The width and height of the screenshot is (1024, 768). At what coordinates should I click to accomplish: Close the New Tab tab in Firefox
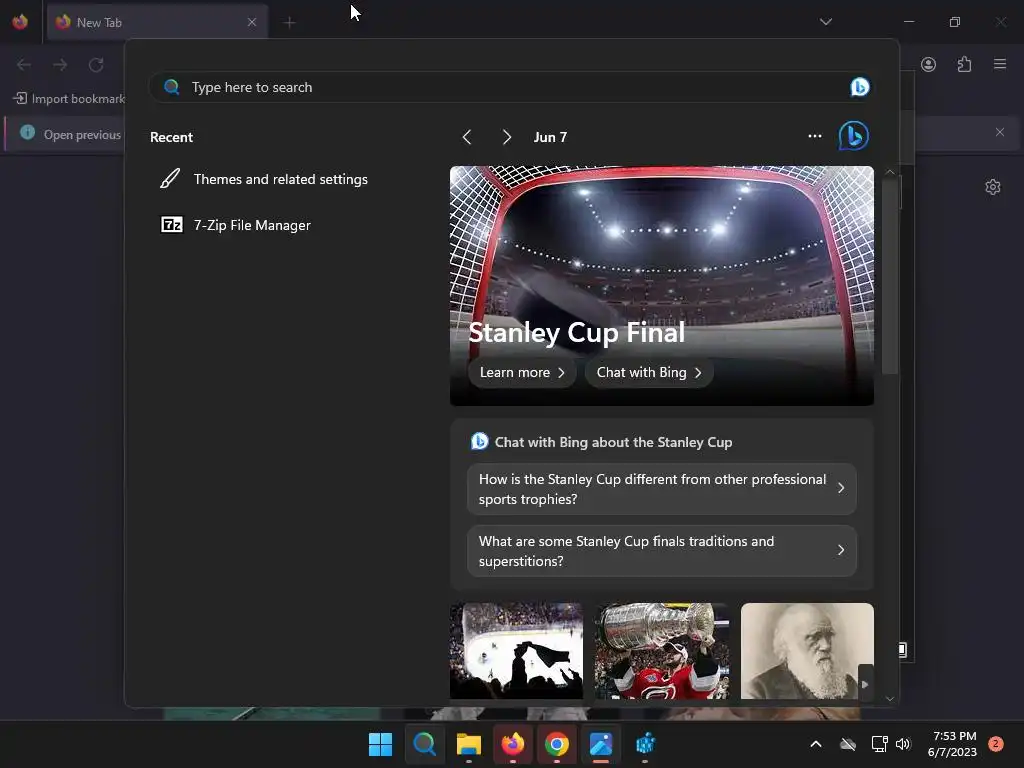pos(251,22)
